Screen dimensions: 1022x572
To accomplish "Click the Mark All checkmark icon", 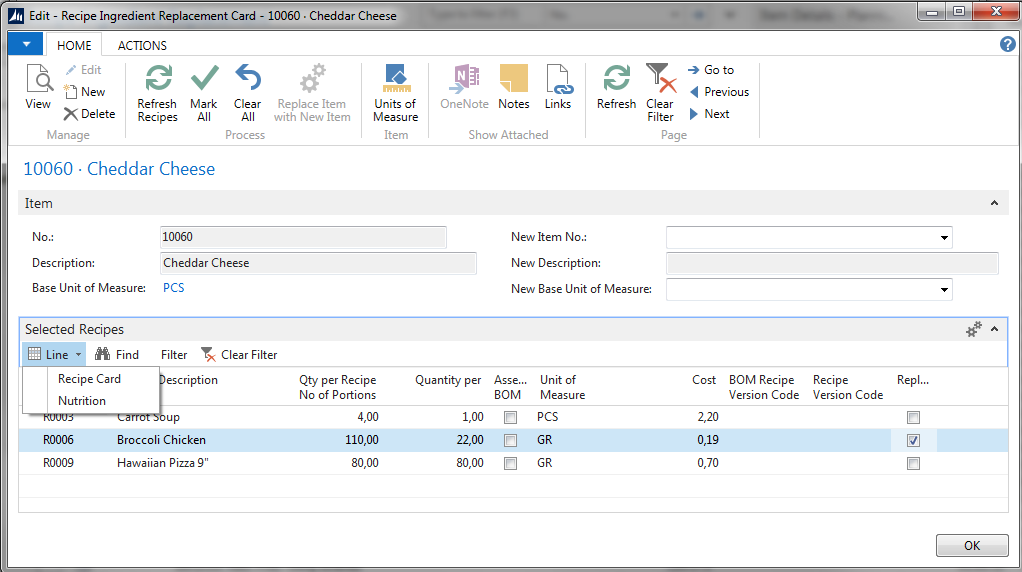I will [x=204, y=80].
